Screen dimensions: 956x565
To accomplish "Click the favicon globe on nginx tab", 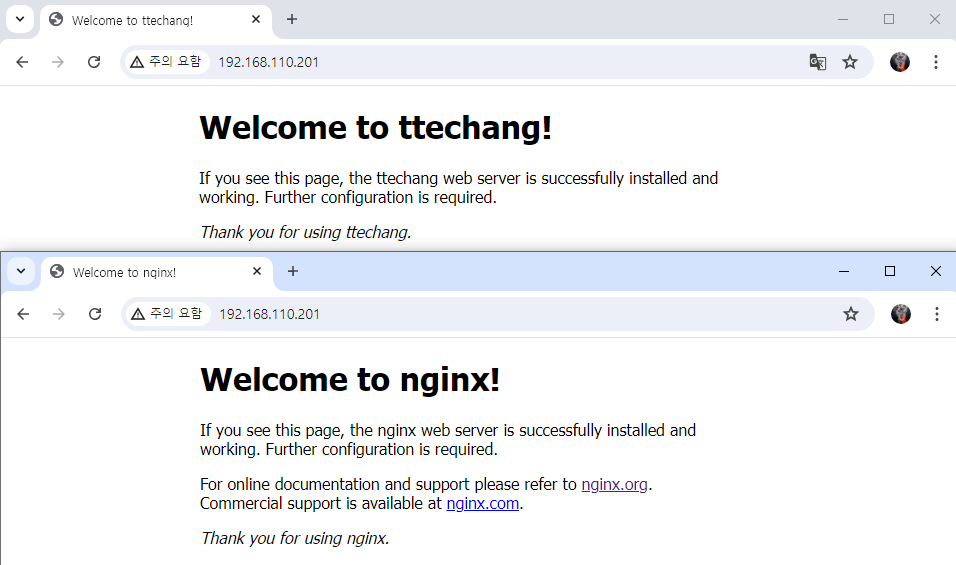I will 57,272.
